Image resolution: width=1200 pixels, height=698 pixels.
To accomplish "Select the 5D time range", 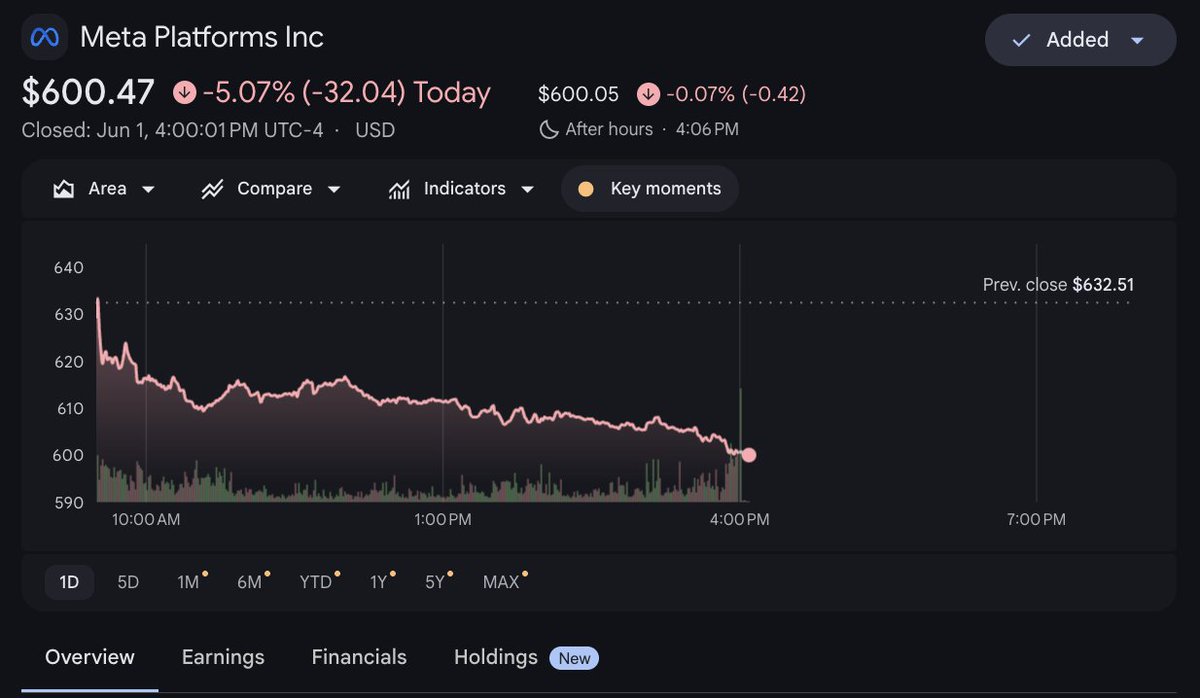I will (128, 582).
